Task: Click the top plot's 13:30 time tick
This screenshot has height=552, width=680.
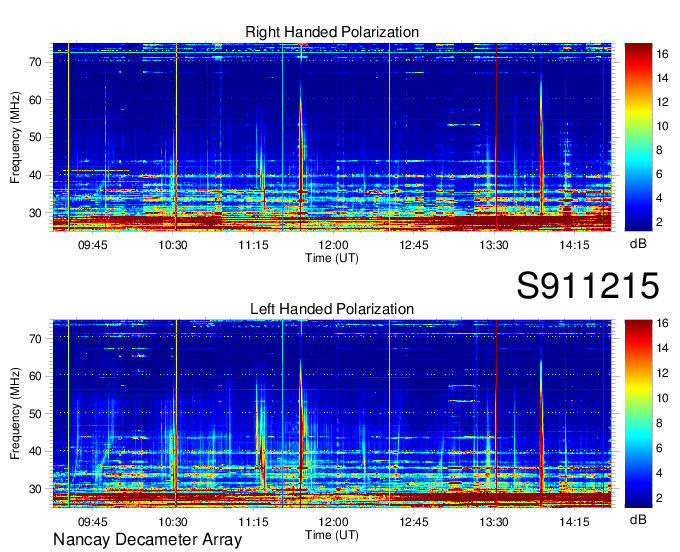Action: (494, 245)
